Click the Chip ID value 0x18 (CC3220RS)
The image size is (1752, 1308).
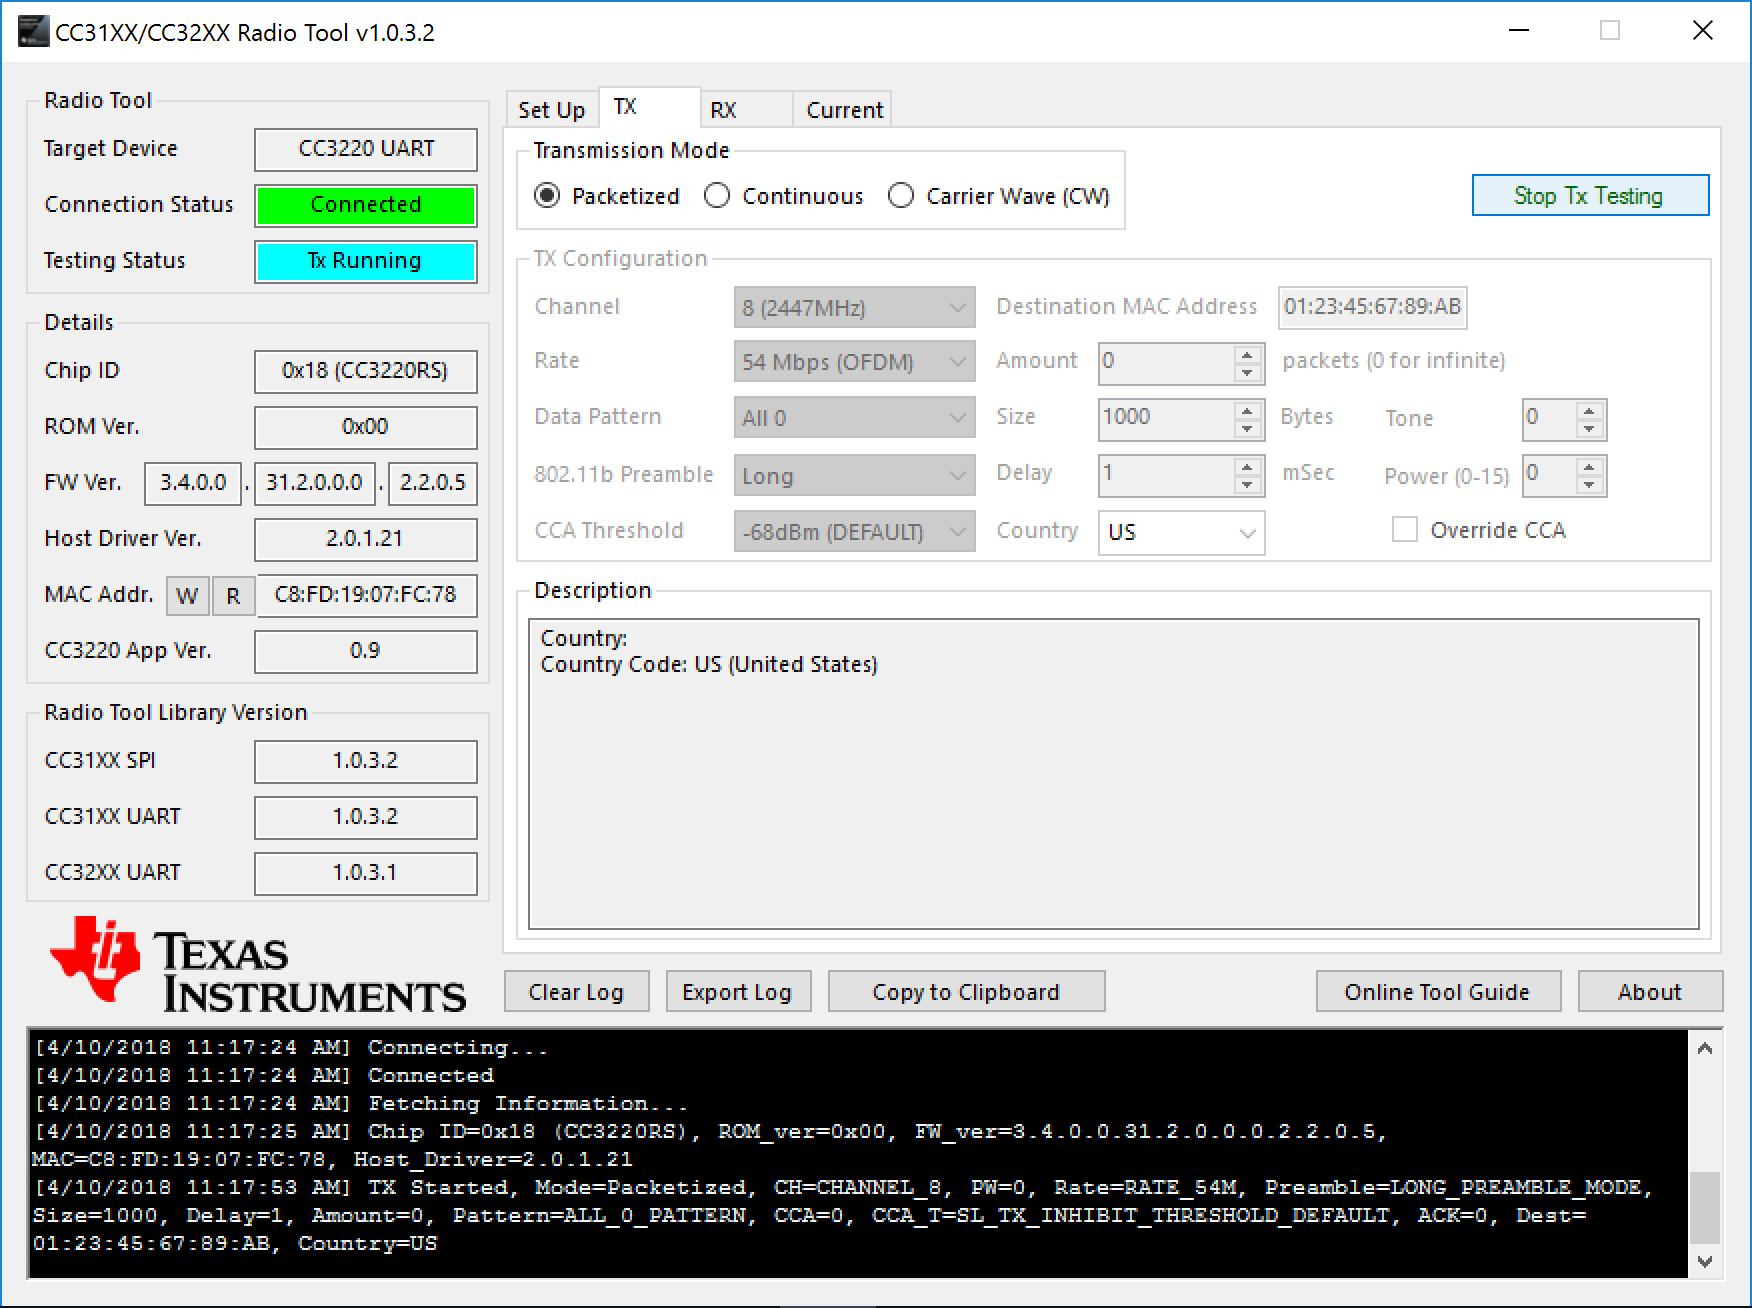[366, 371]
